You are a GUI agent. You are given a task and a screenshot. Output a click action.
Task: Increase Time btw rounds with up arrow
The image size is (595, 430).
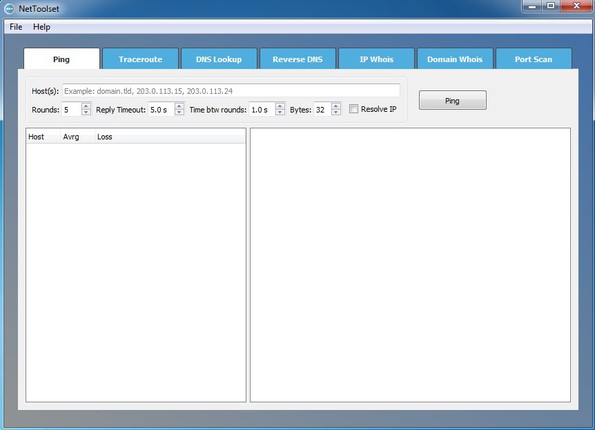pos(280,106)
